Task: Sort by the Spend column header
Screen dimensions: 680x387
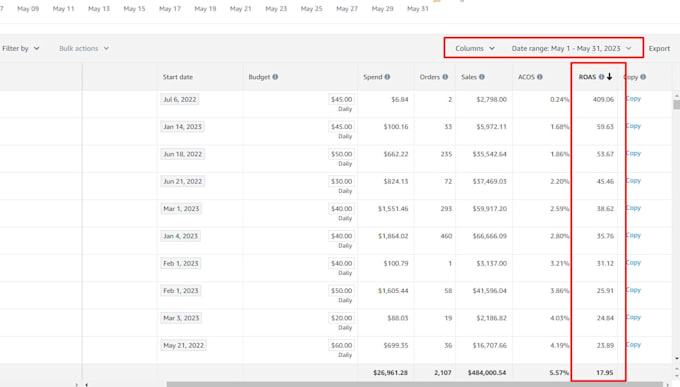Action: 373,77
